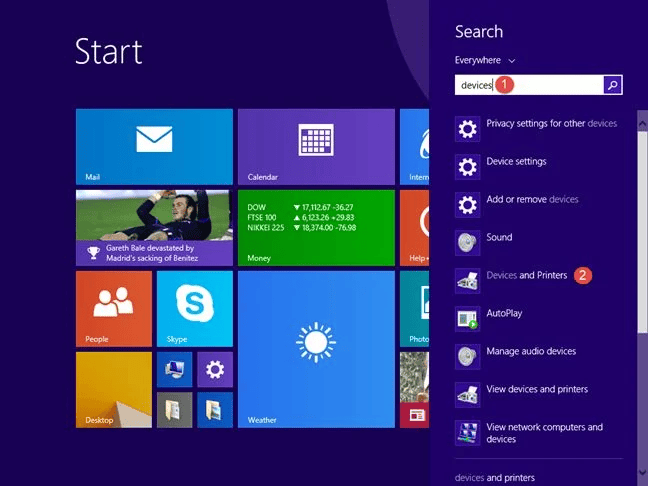Open the Photos tile
The width and height of the screenshot is (648, 486).
[x=415, y=309]
